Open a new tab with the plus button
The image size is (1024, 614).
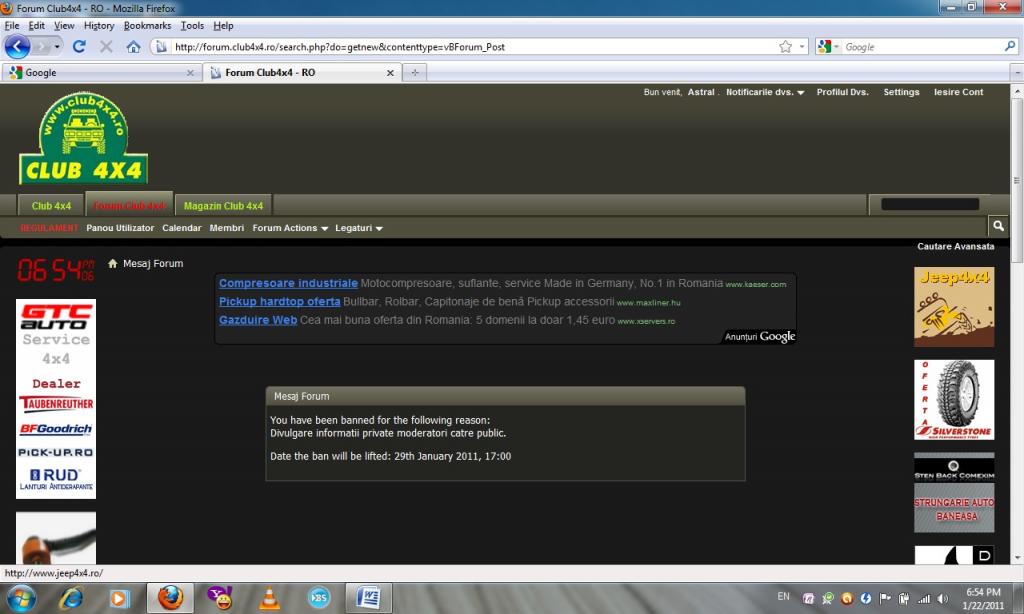(415, 73)
